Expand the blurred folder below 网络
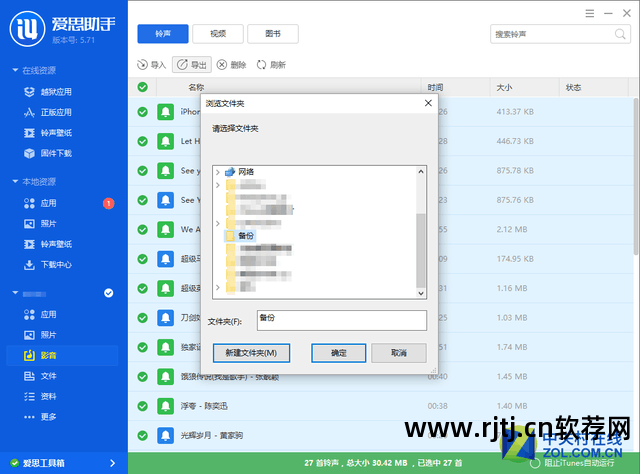This screenshot has height=474, width=640. [x=218, y=185]
